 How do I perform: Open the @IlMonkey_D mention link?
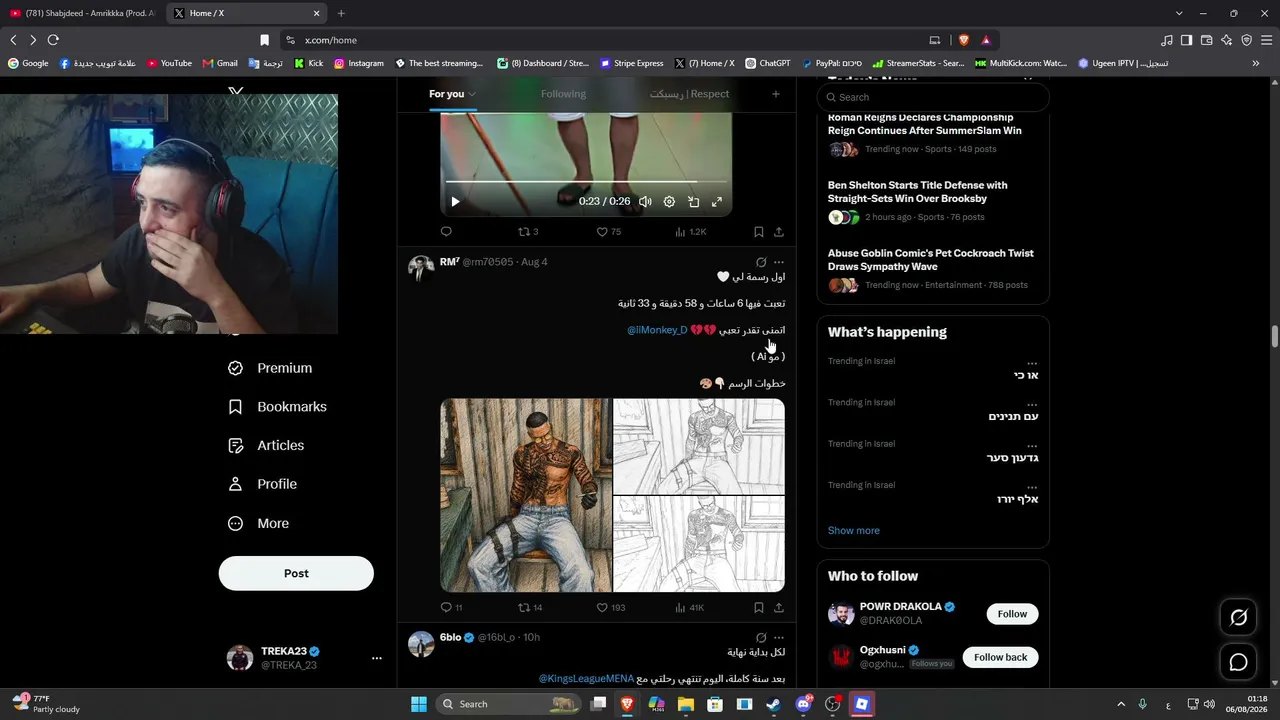click(657, 330)
